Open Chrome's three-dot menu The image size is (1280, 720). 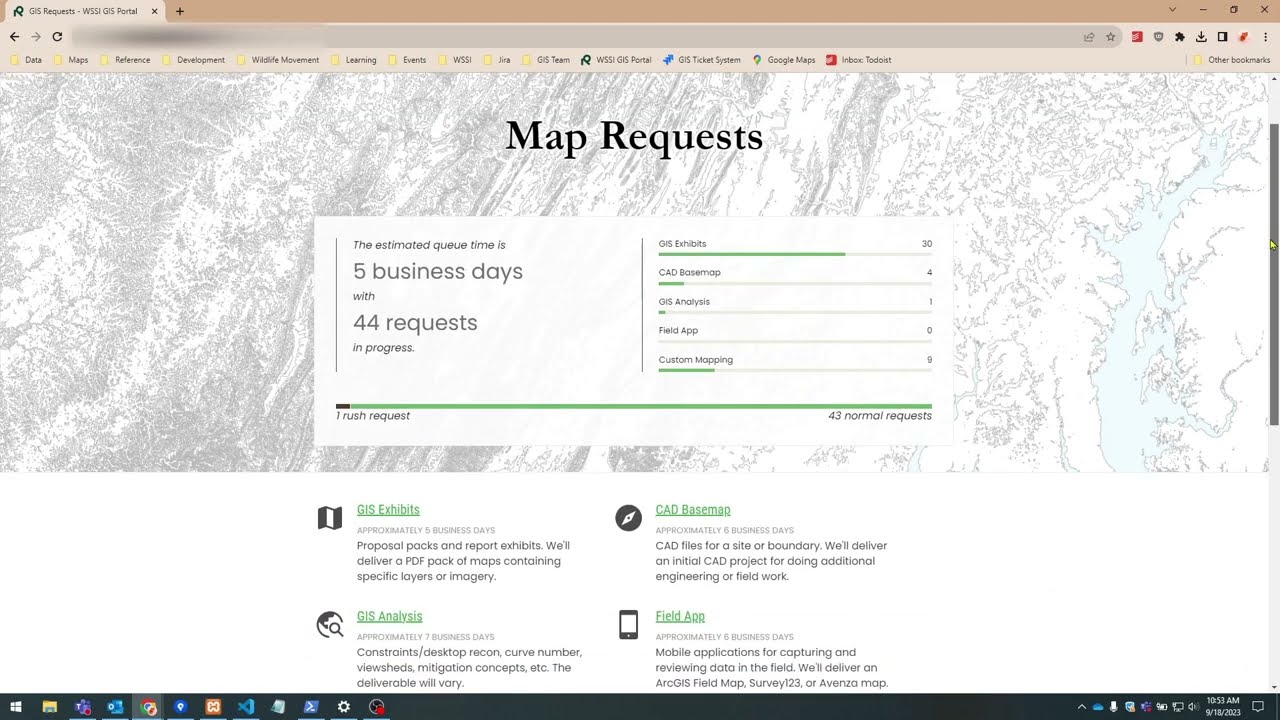click(x=1265, y=37)
